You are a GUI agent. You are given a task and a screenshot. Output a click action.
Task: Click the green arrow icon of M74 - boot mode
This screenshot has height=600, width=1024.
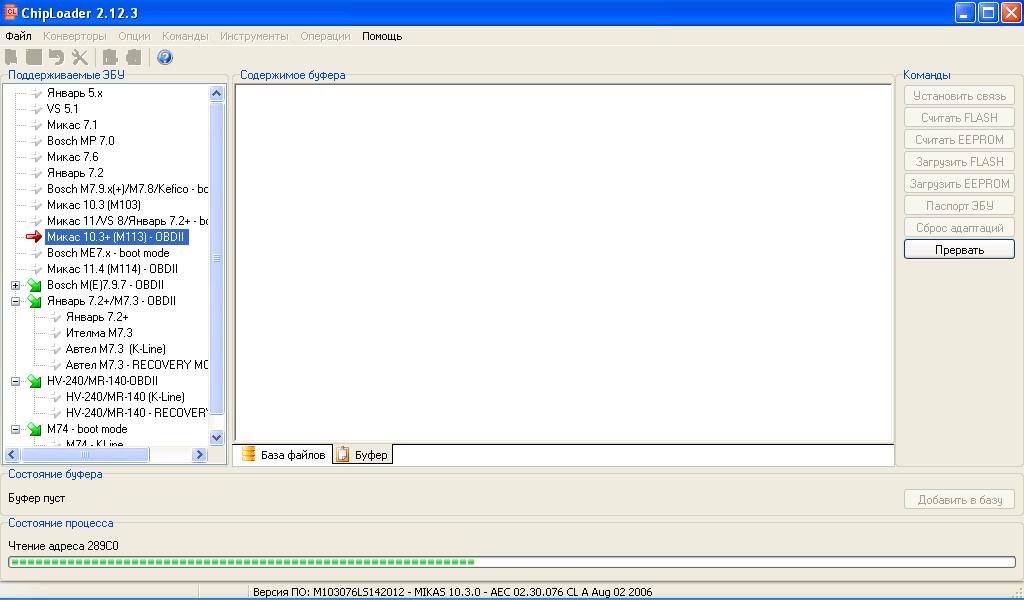click(x=35, y=429)
